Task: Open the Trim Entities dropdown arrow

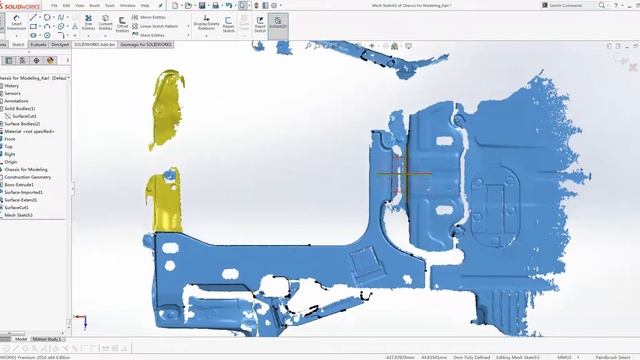Action: 88,36
